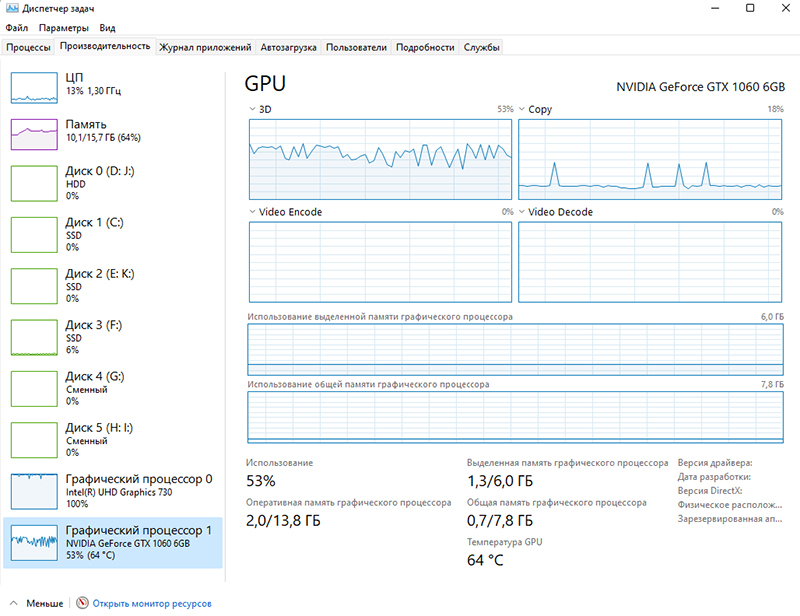Screen dimensions: 800x616
Task: Open Диск 0 (D: J:) performance entry
Action: click(113, 183)
